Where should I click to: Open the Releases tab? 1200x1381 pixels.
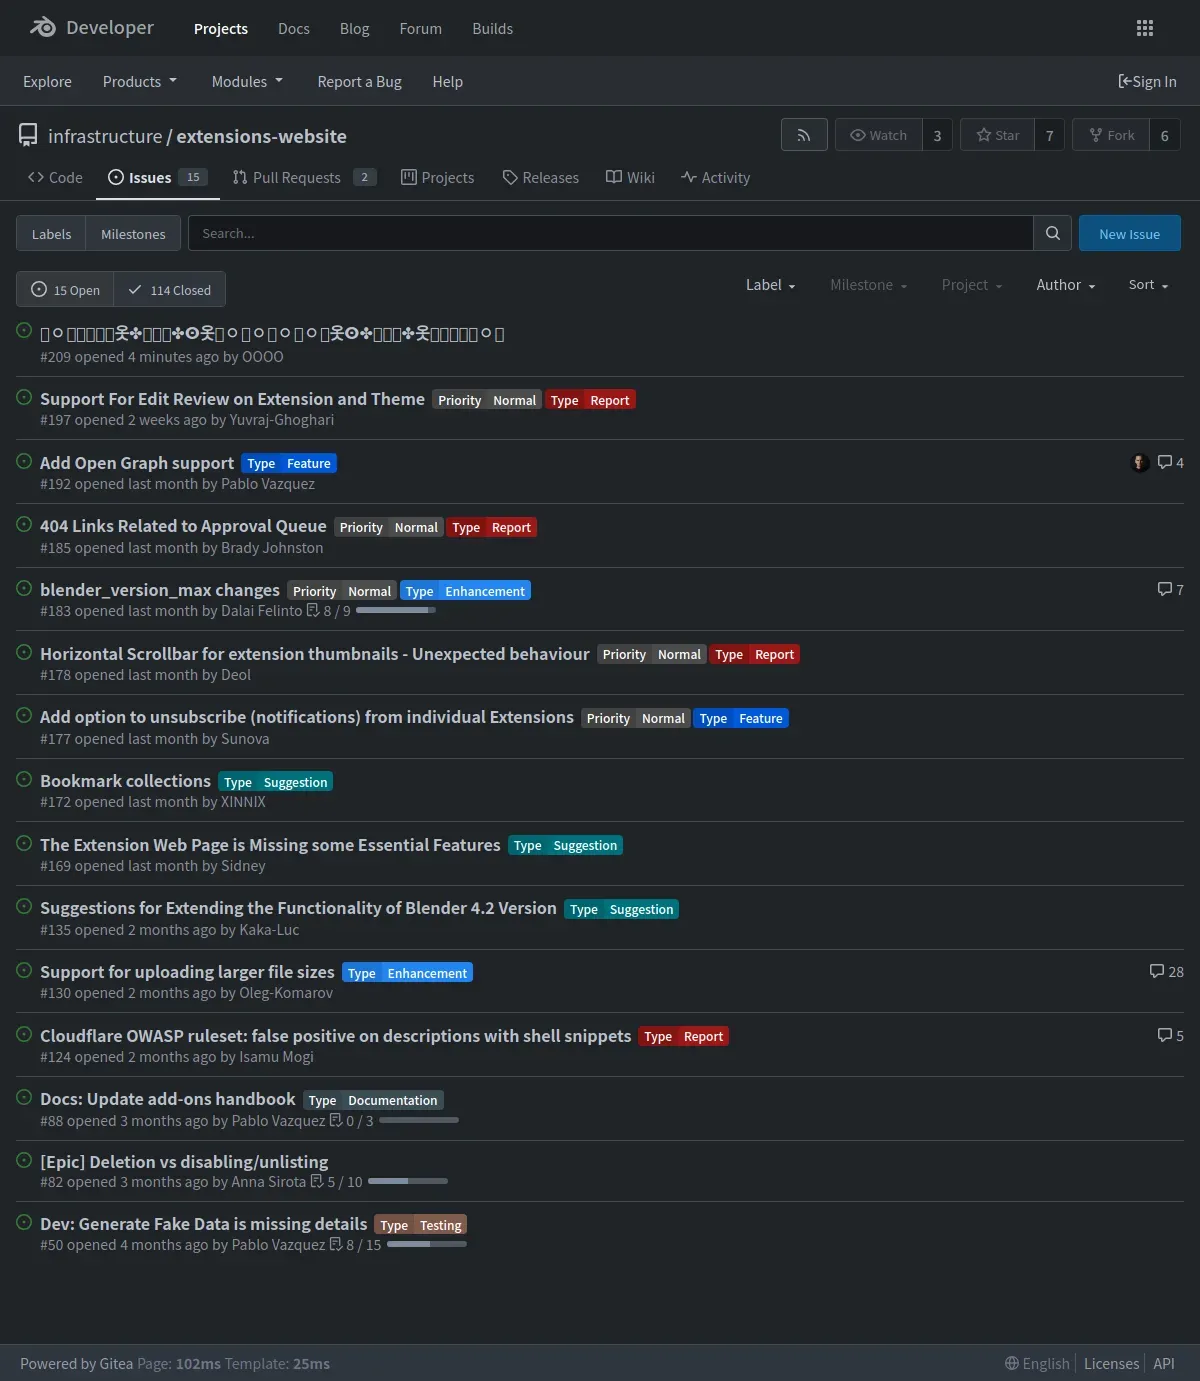click(x=540, y=177)
